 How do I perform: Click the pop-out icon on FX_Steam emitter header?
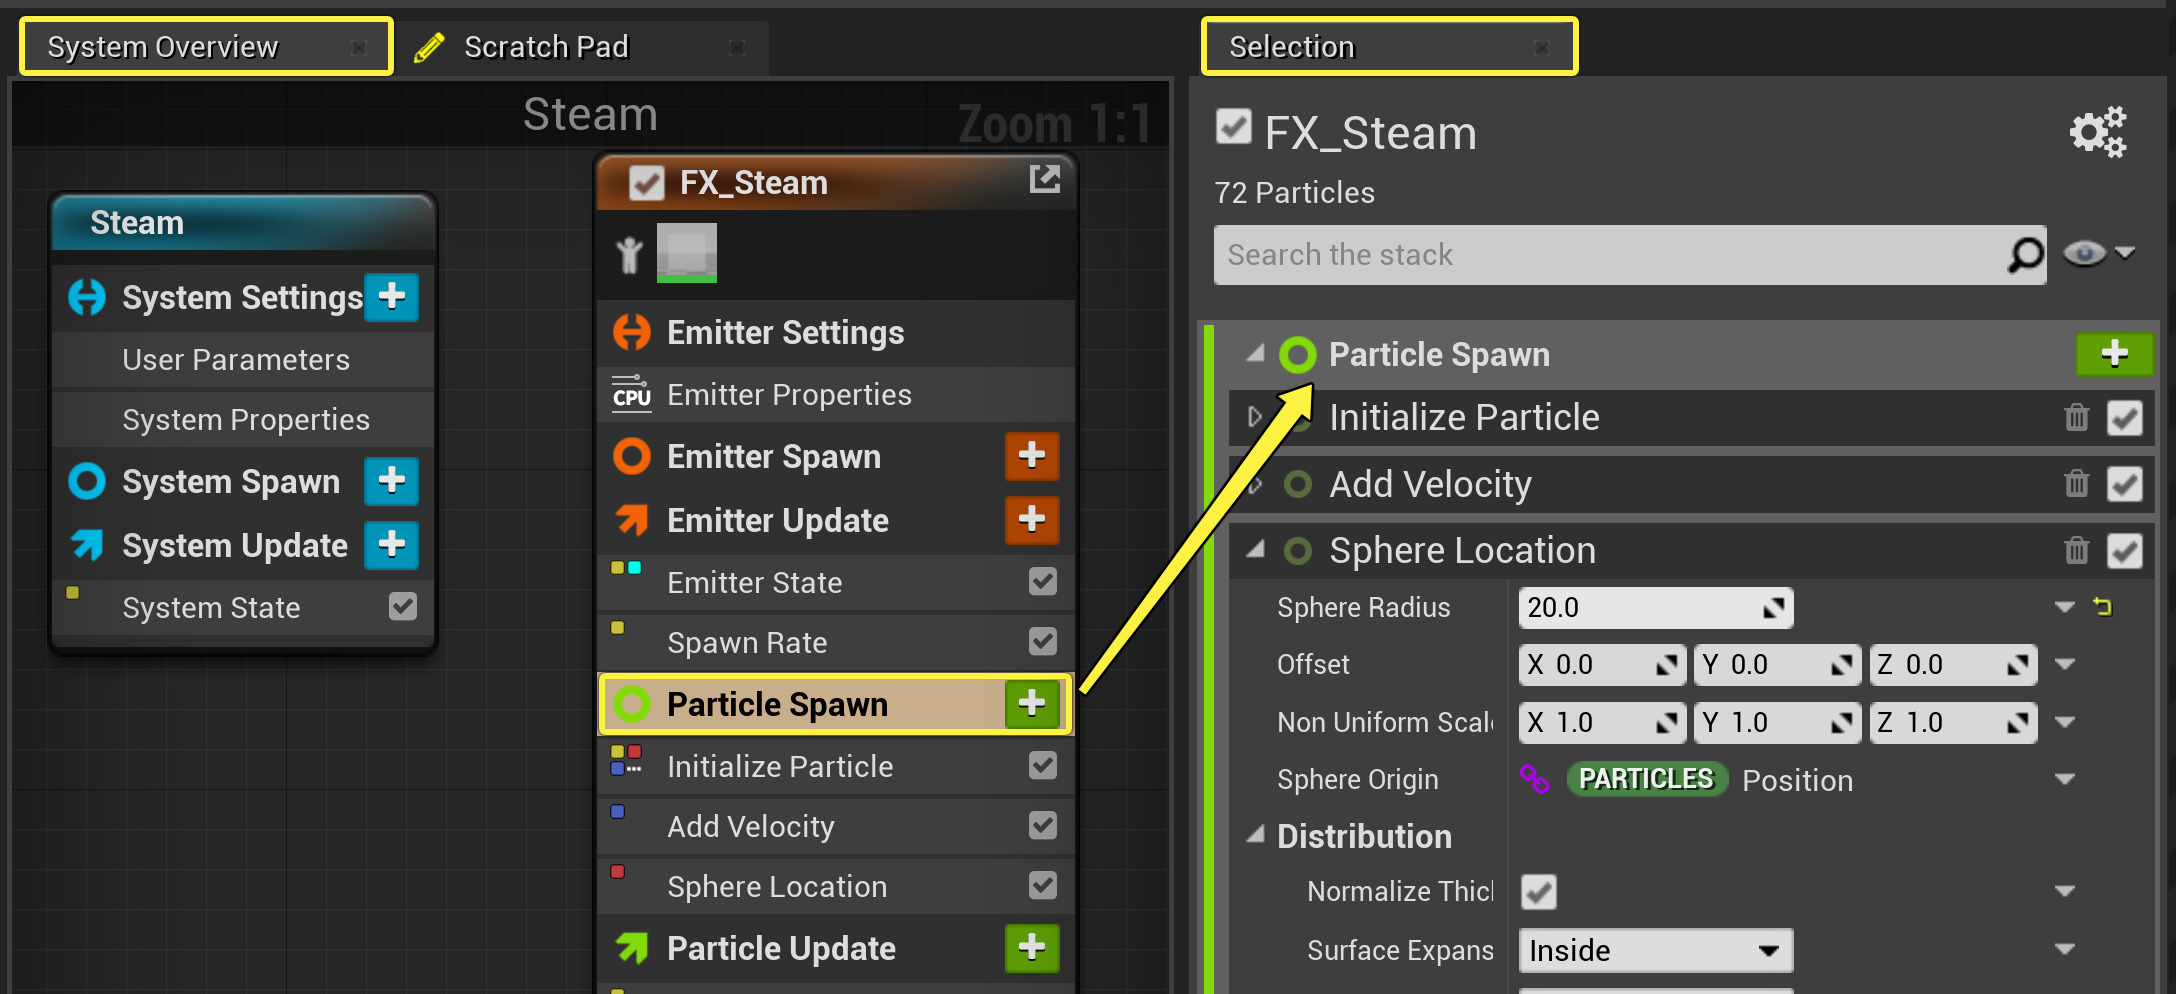[x=1044, y=180]
